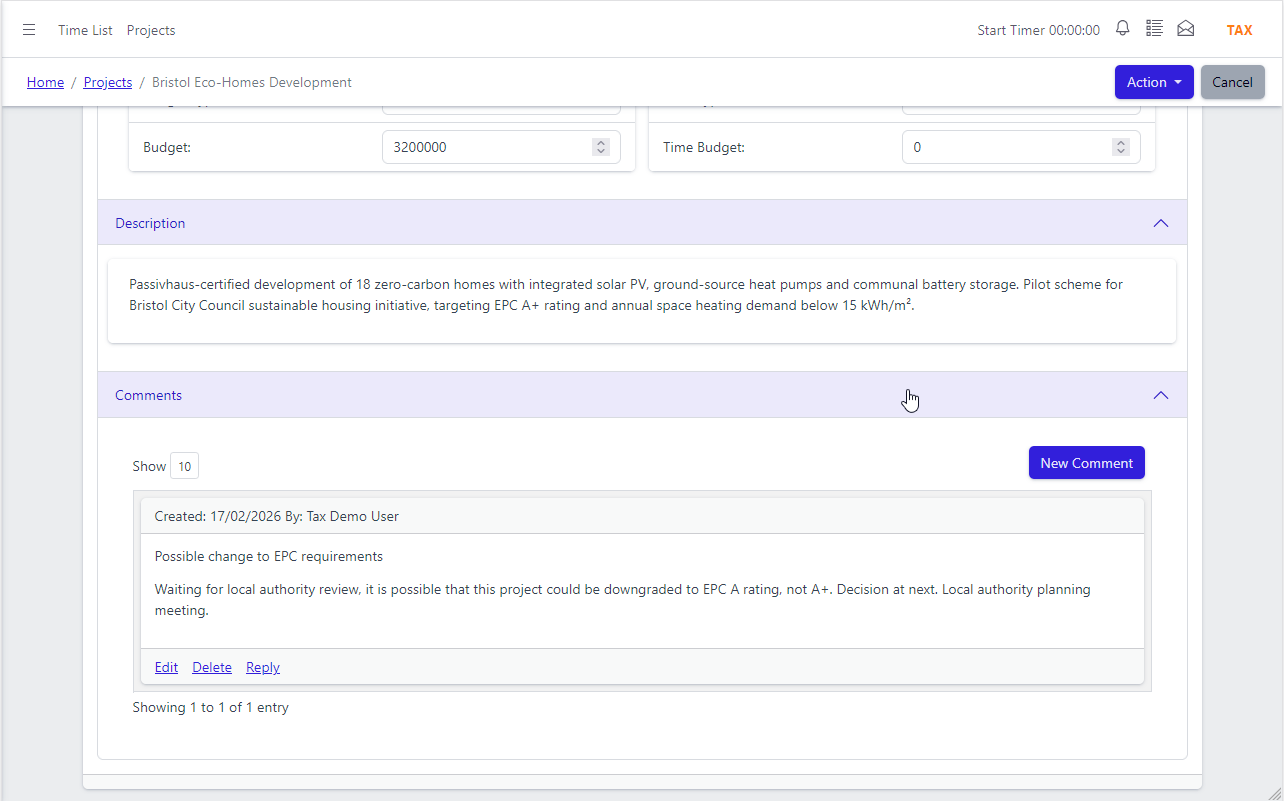Open the Projects menu

click(151, 30)
